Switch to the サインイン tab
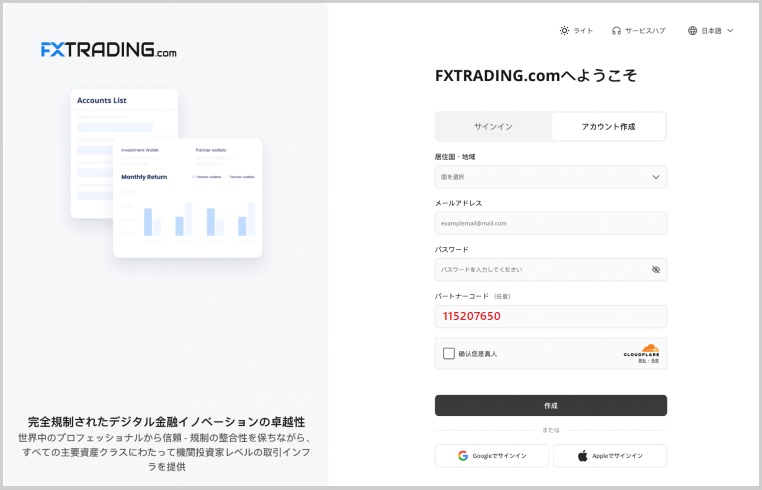 (493, 127)
